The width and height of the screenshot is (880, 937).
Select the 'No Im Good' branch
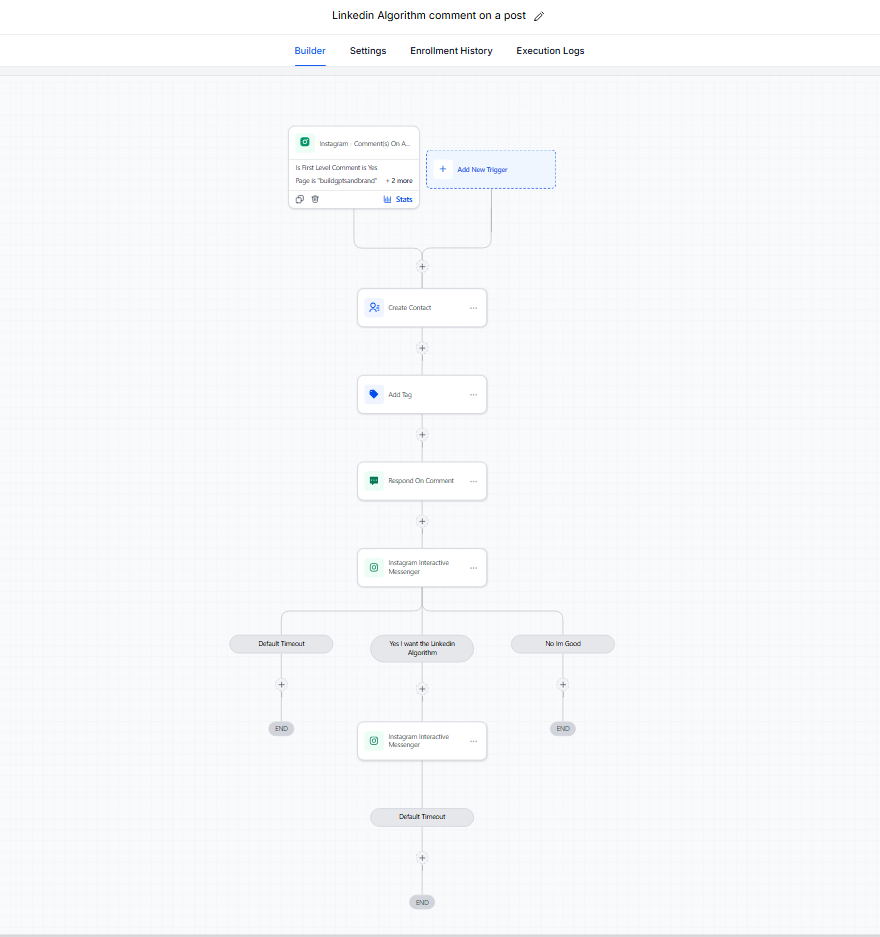tap(563, 644)
